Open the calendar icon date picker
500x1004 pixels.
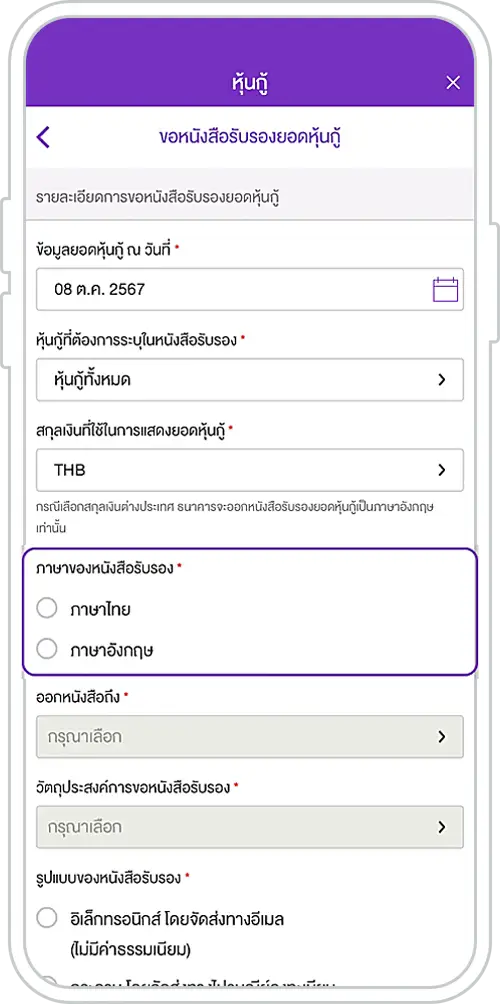tap(446, 289)
